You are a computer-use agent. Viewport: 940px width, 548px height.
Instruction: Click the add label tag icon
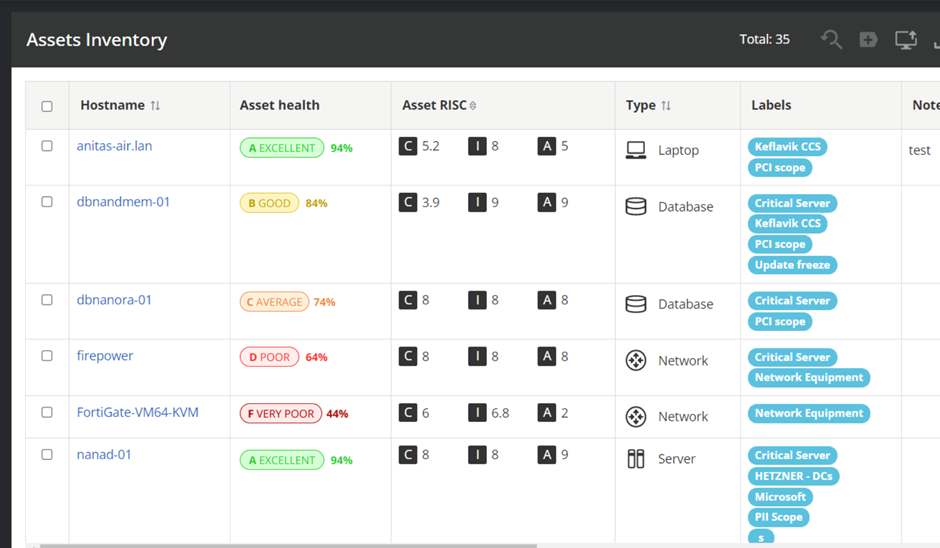(868, 39)
